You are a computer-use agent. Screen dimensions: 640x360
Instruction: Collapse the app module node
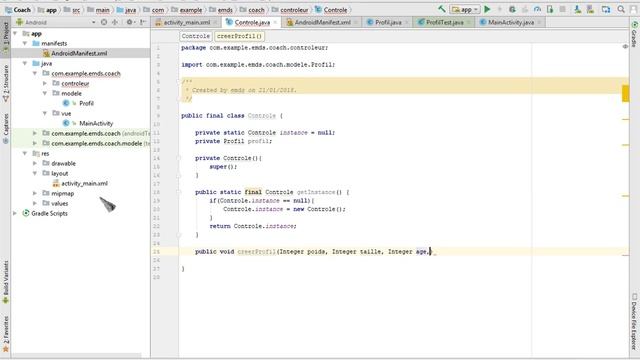pyautogui.click(x=15, y=33)
